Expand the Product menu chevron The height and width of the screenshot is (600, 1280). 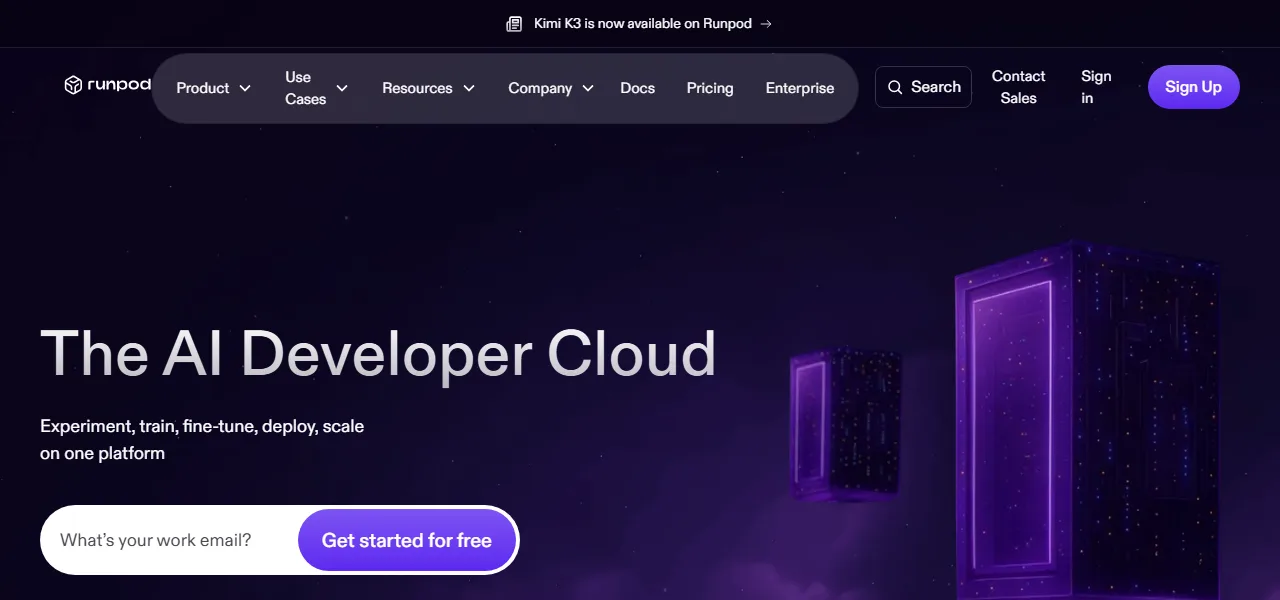(245, 88)
